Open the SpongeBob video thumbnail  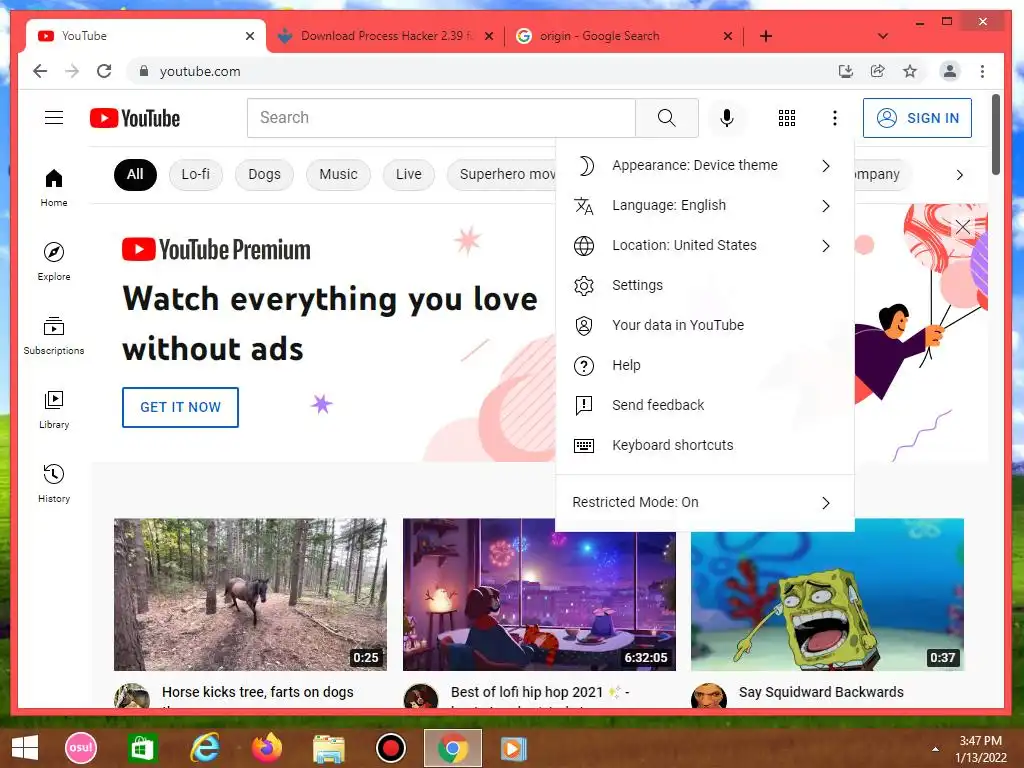click(x=827, y=594)
